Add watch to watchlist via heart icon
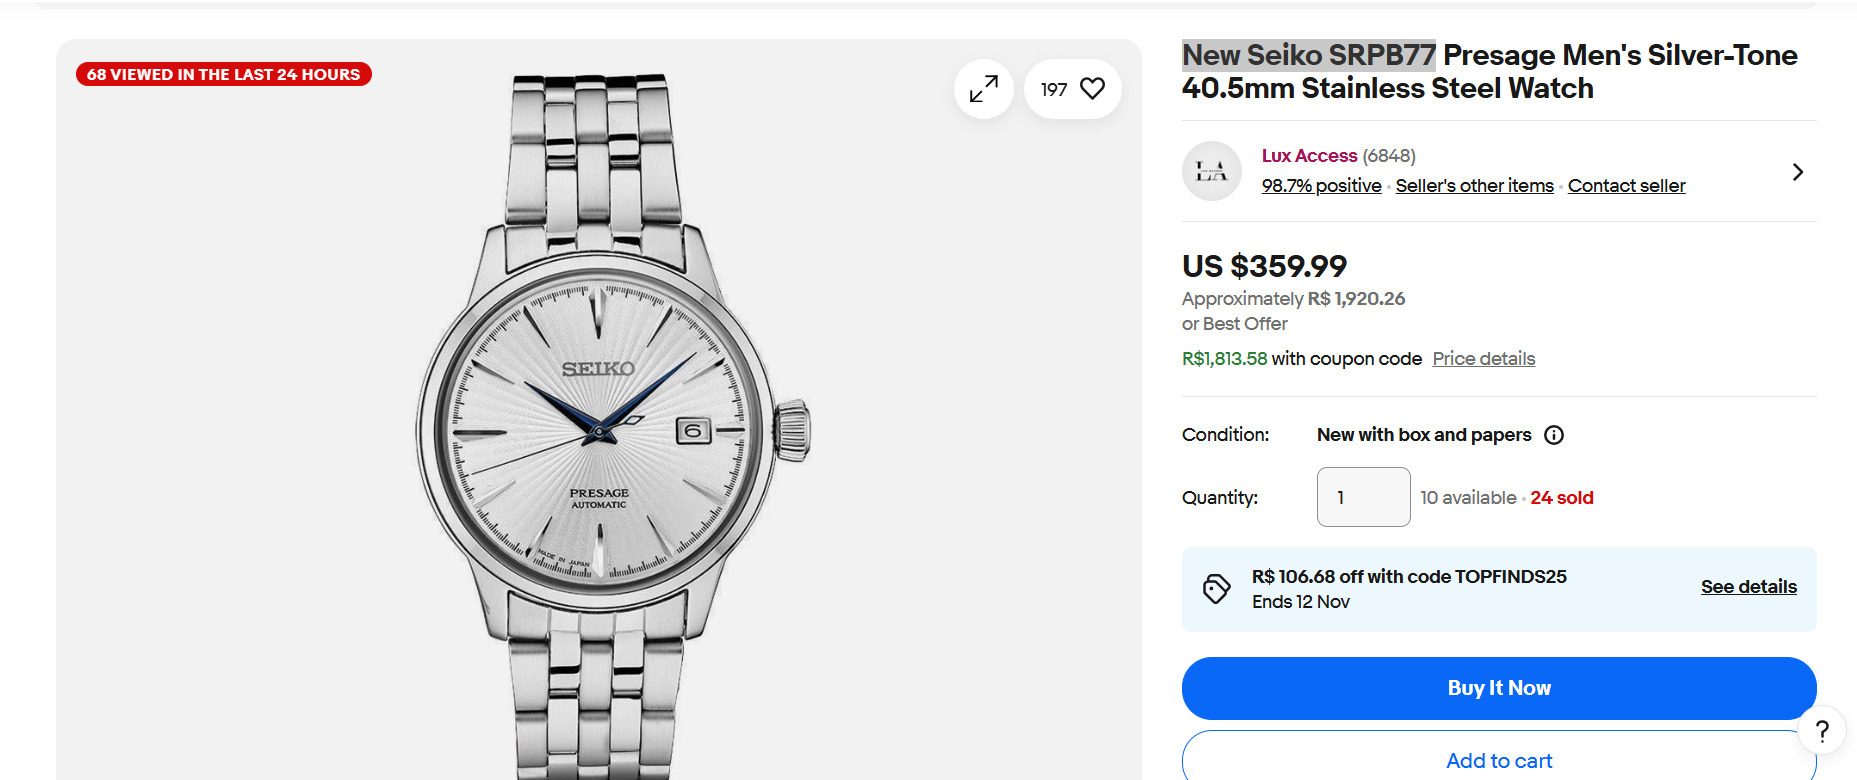 coord(1092,89)
